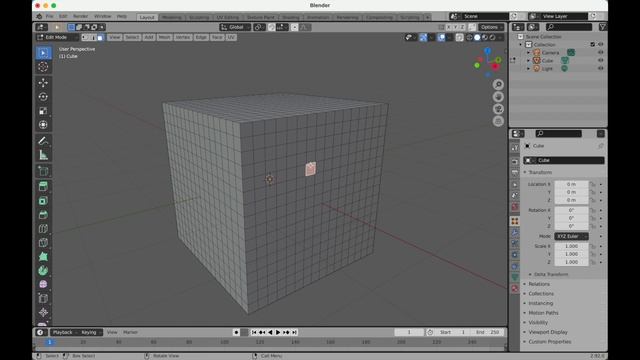Screen dimensions: 640x360
Task: Switch to the UV Editing workspace tab
Action: (227, 17)
